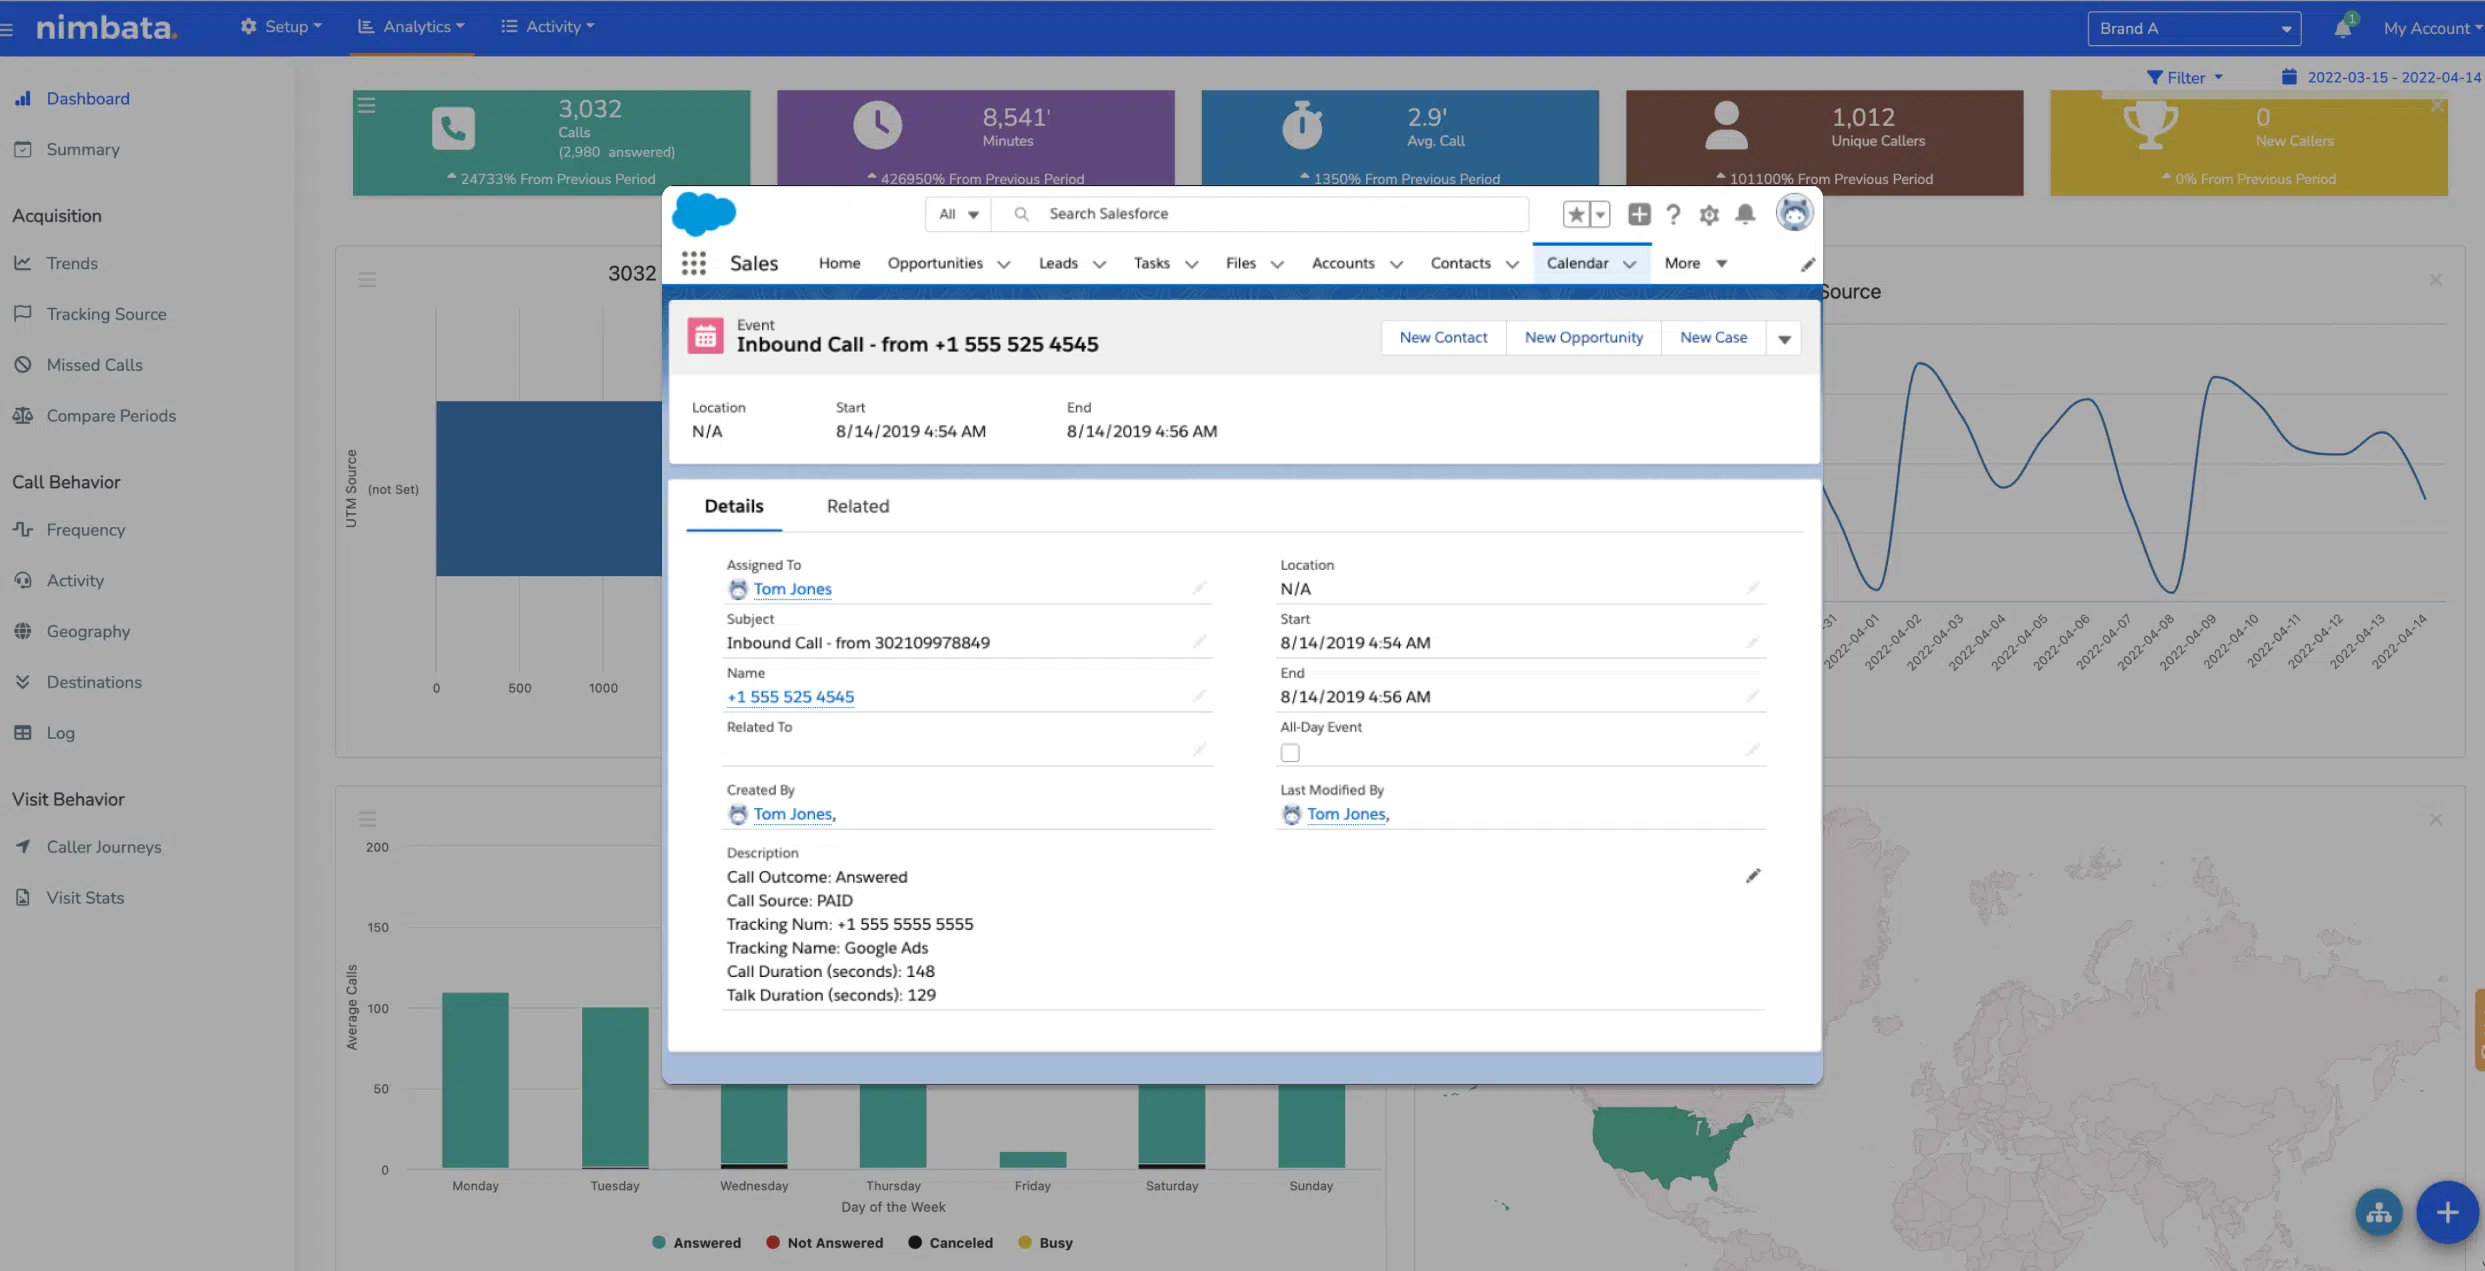Click the New Contact button
The image size is (2485, 1271).
click(x=1443, y=338)
